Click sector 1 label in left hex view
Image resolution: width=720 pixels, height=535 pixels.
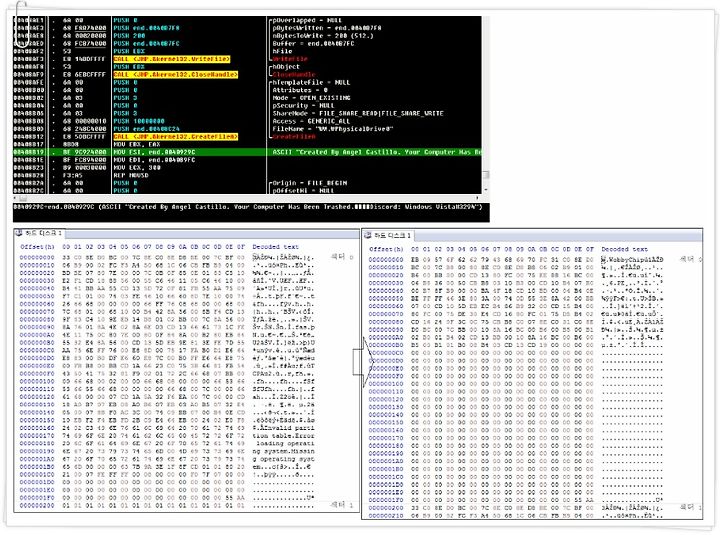(x=342, y=505)
